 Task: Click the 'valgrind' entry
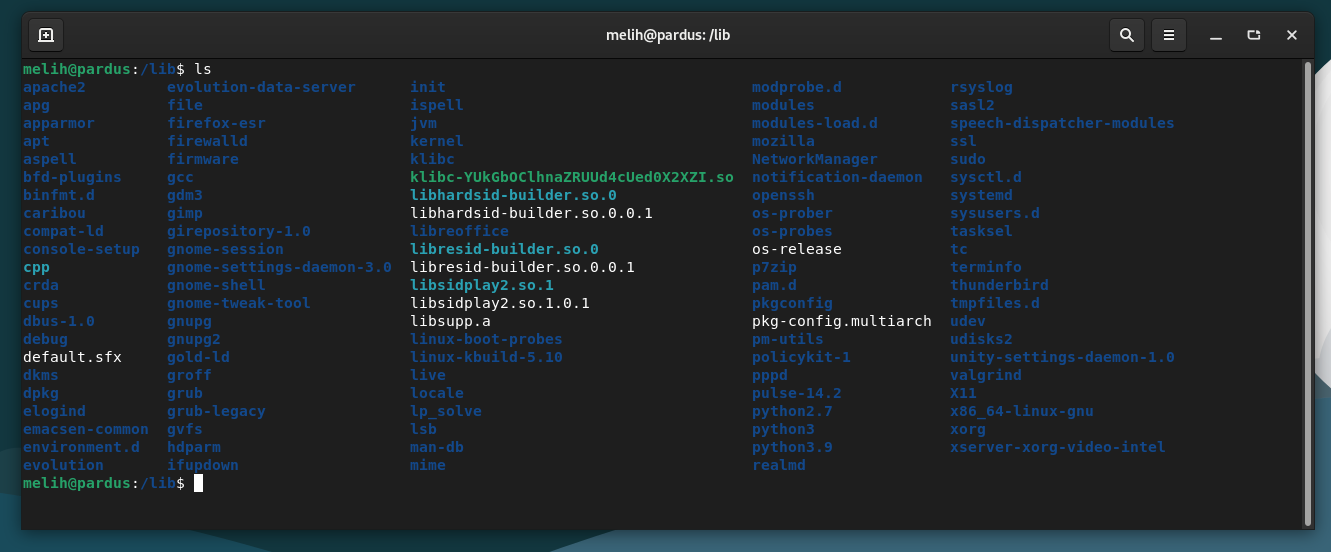tap(986, 375)
